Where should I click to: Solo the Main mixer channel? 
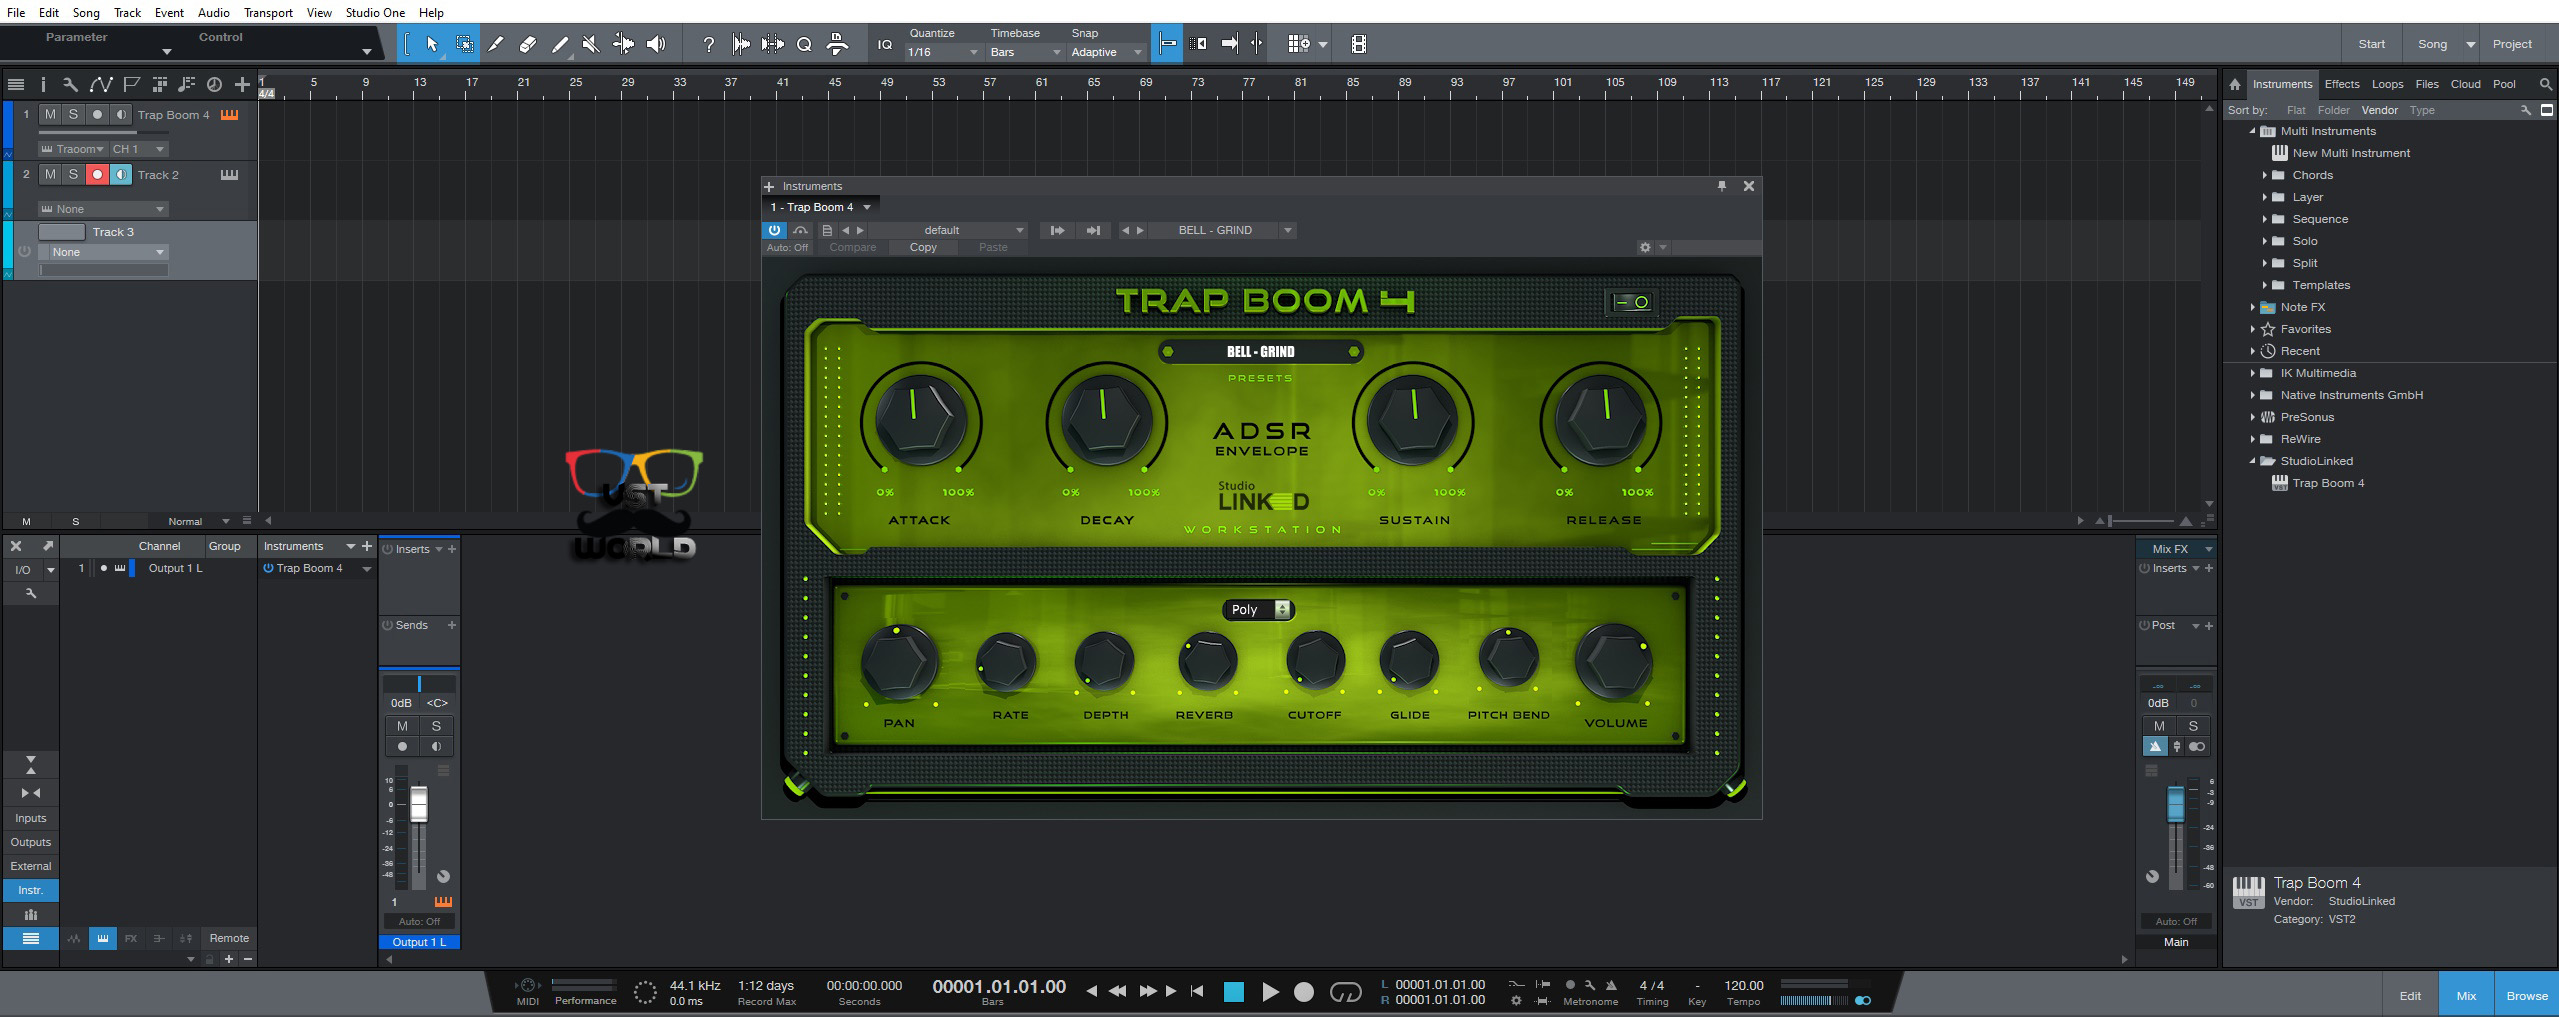click(x=2193, y=726)
